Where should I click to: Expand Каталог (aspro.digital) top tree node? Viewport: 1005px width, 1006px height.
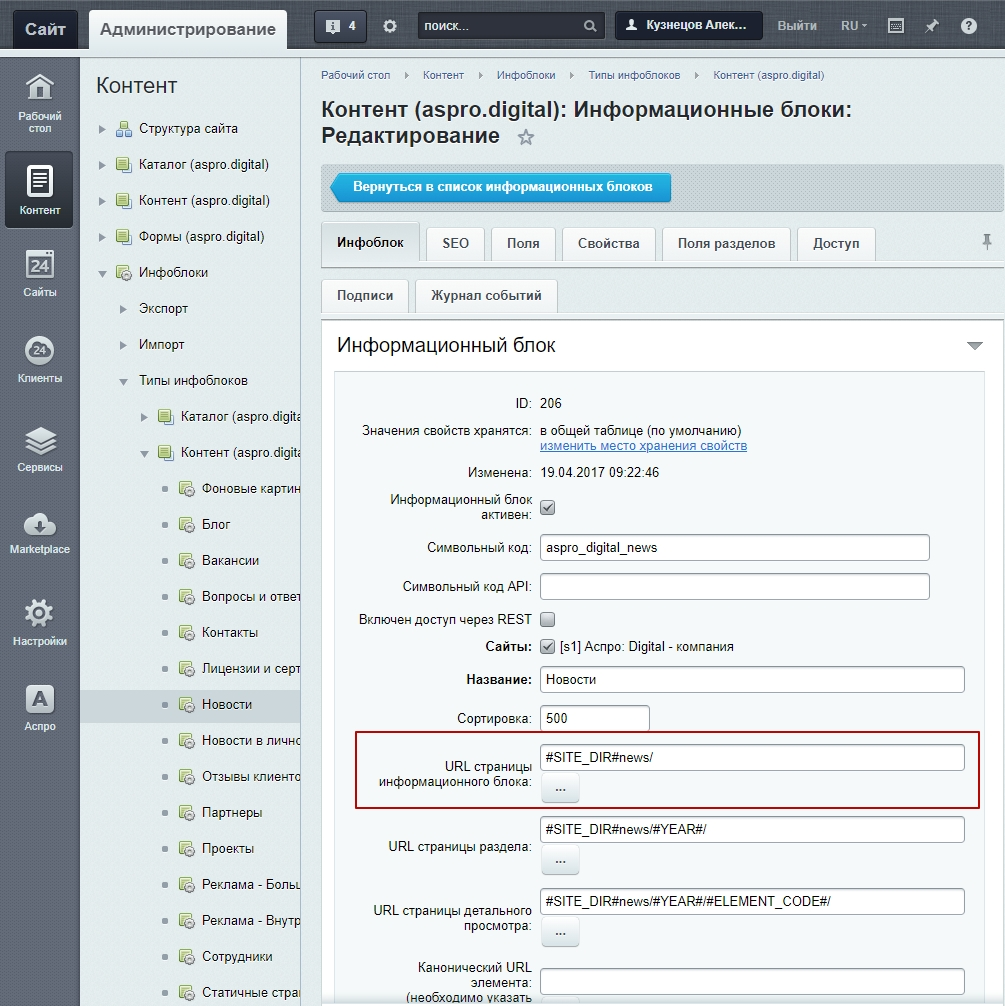pyautogui.click(x=102, y=165)
